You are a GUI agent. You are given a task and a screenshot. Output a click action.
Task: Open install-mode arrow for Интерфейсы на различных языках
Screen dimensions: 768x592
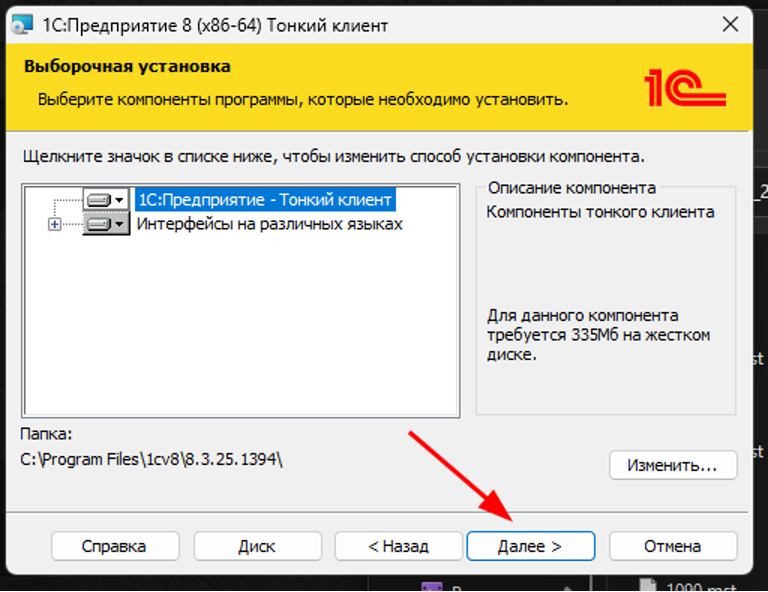pyautogui.click(x=120, y=225)
